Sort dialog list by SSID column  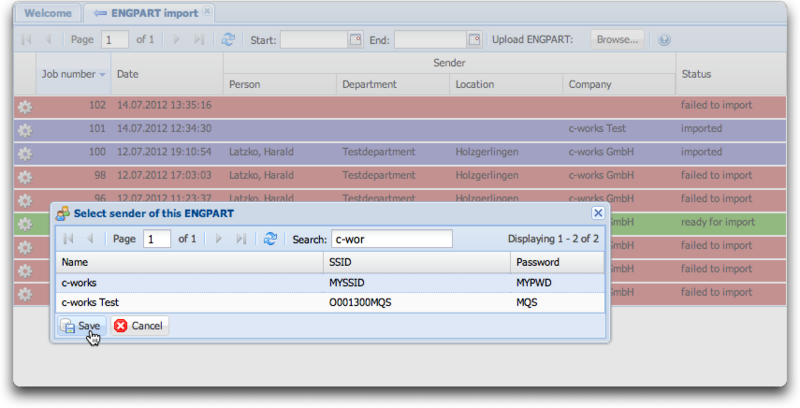coord(416,261)
